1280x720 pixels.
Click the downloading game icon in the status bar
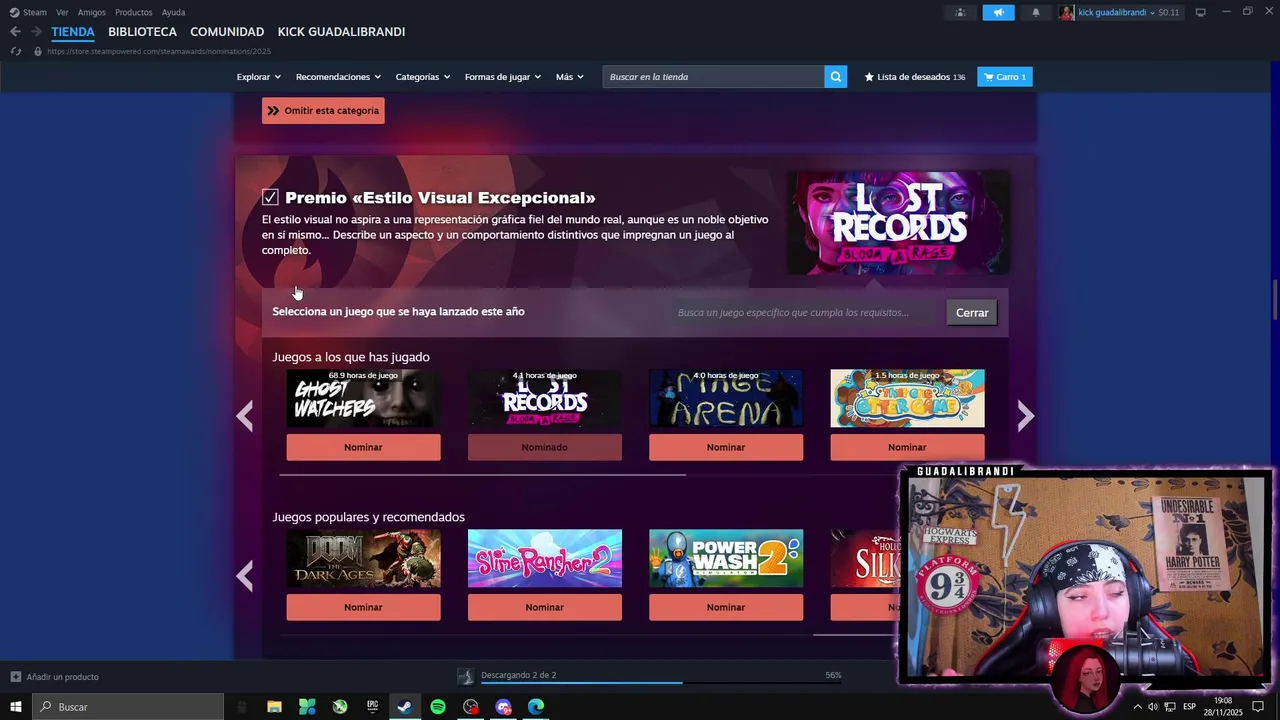click(465, 677)
